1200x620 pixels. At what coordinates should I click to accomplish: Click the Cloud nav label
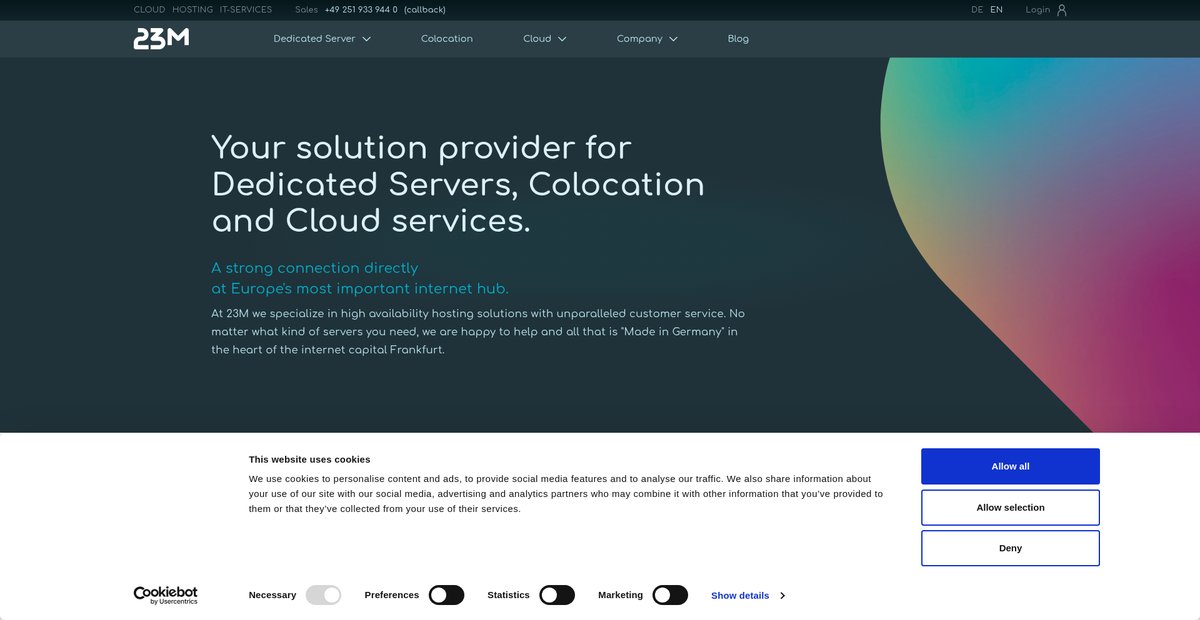click(x=537, y=39)
